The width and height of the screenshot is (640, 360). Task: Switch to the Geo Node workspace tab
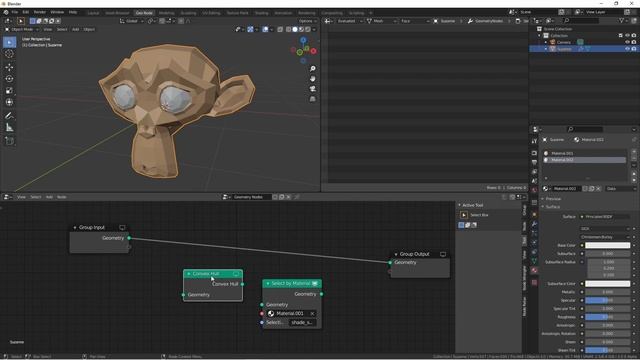144,13
